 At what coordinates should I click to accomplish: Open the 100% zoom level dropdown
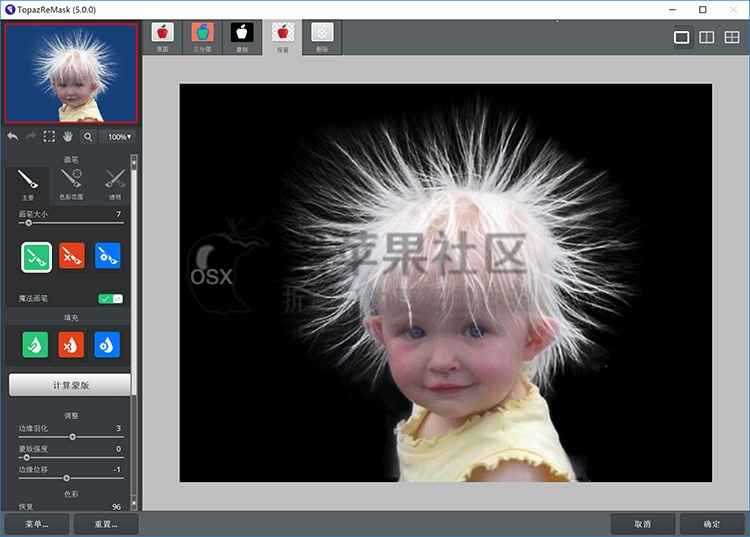coord(117,137)
